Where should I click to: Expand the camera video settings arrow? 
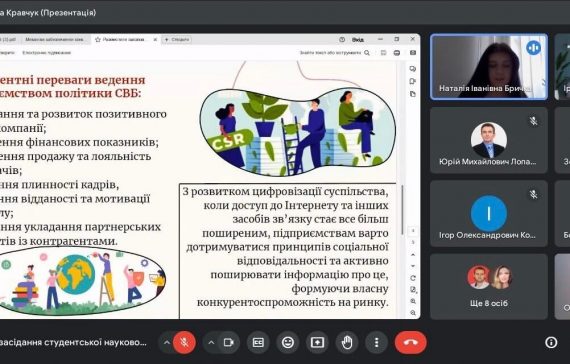(211, 343)
